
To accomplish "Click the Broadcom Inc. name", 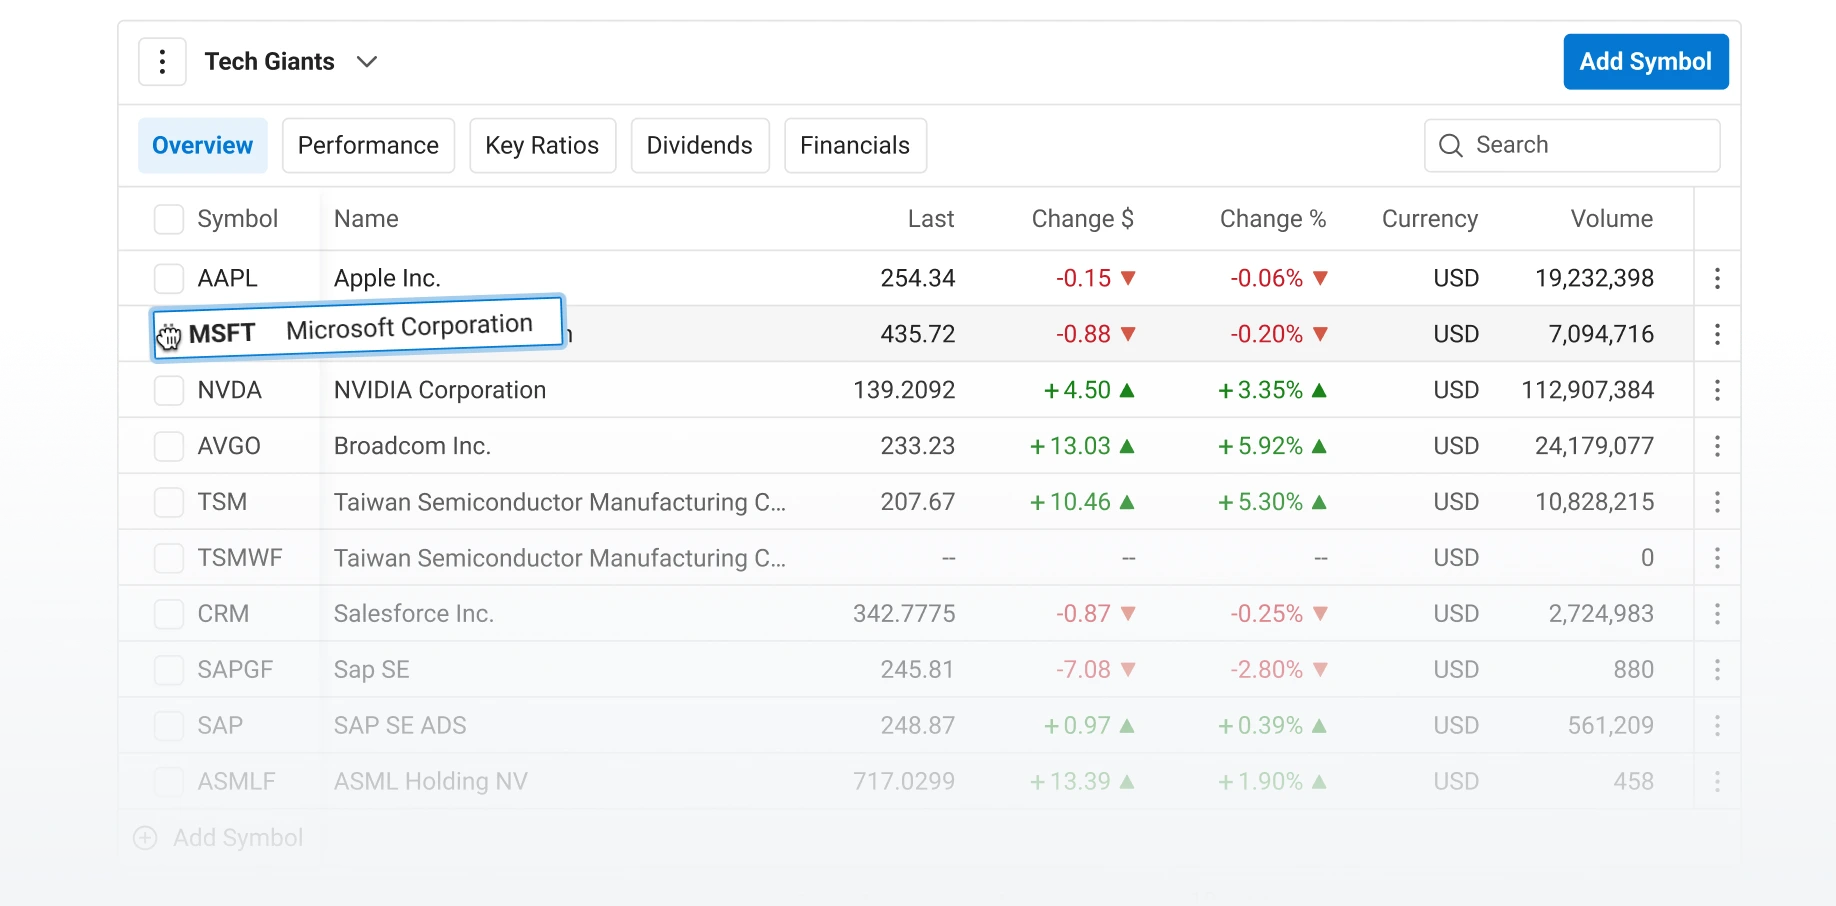I will (412, 446).
